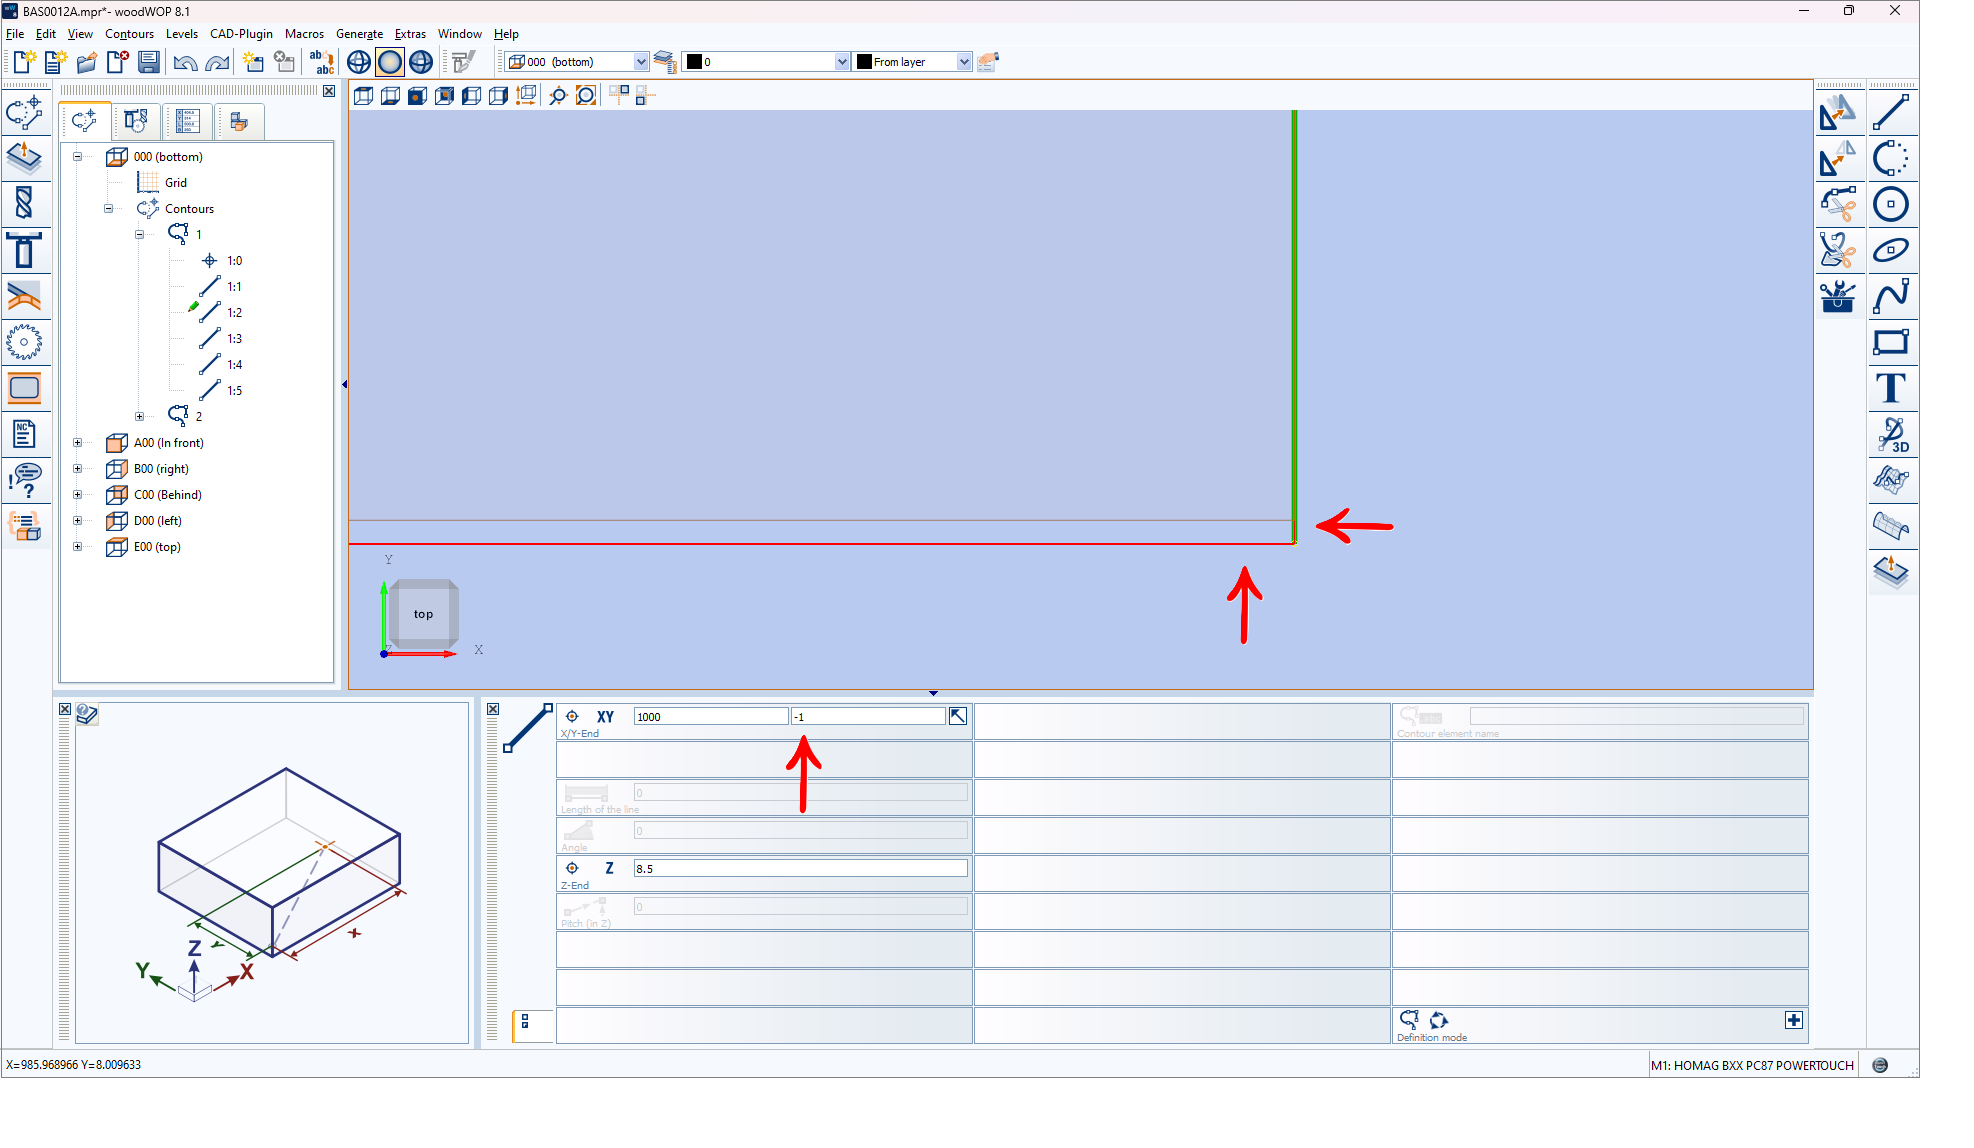1974x1148 pixels.
Task: Open the Extras menu
Action: point(410,34)
